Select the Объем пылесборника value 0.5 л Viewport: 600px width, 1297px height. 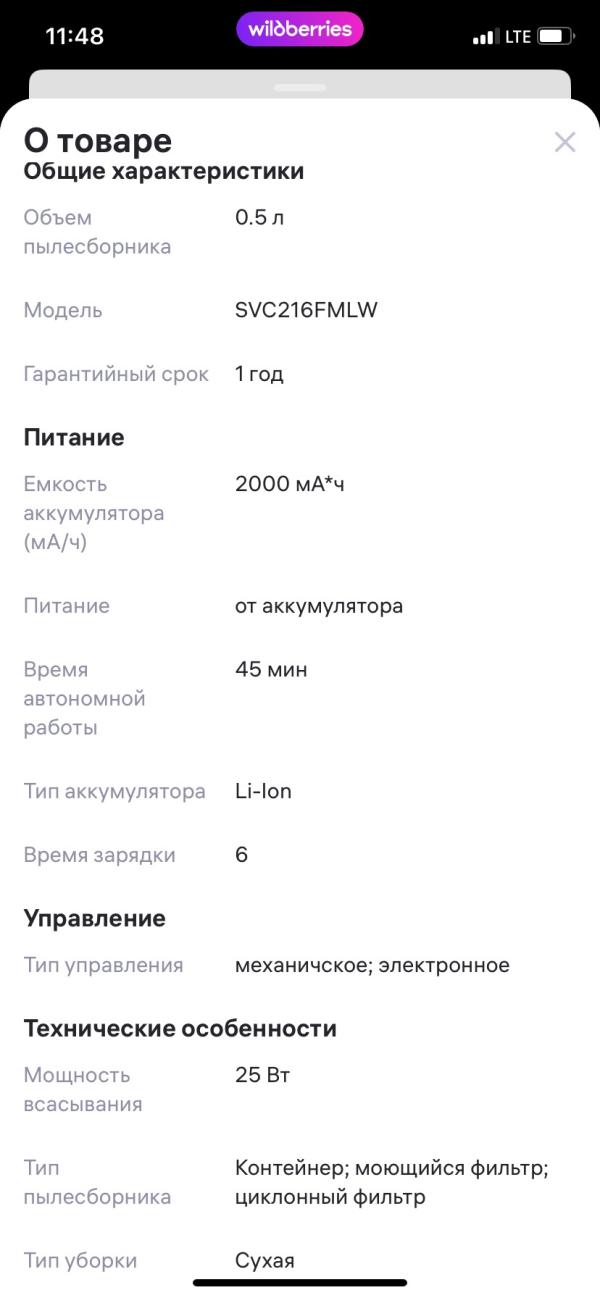(x=257, y=217)
